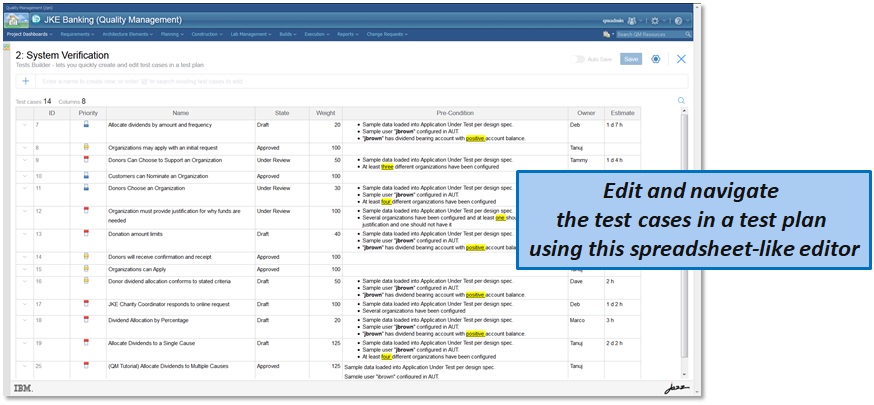The width and height of the screenshot is (874, 405).
Task: Sort by the State column header
Action: click(282, 113)
